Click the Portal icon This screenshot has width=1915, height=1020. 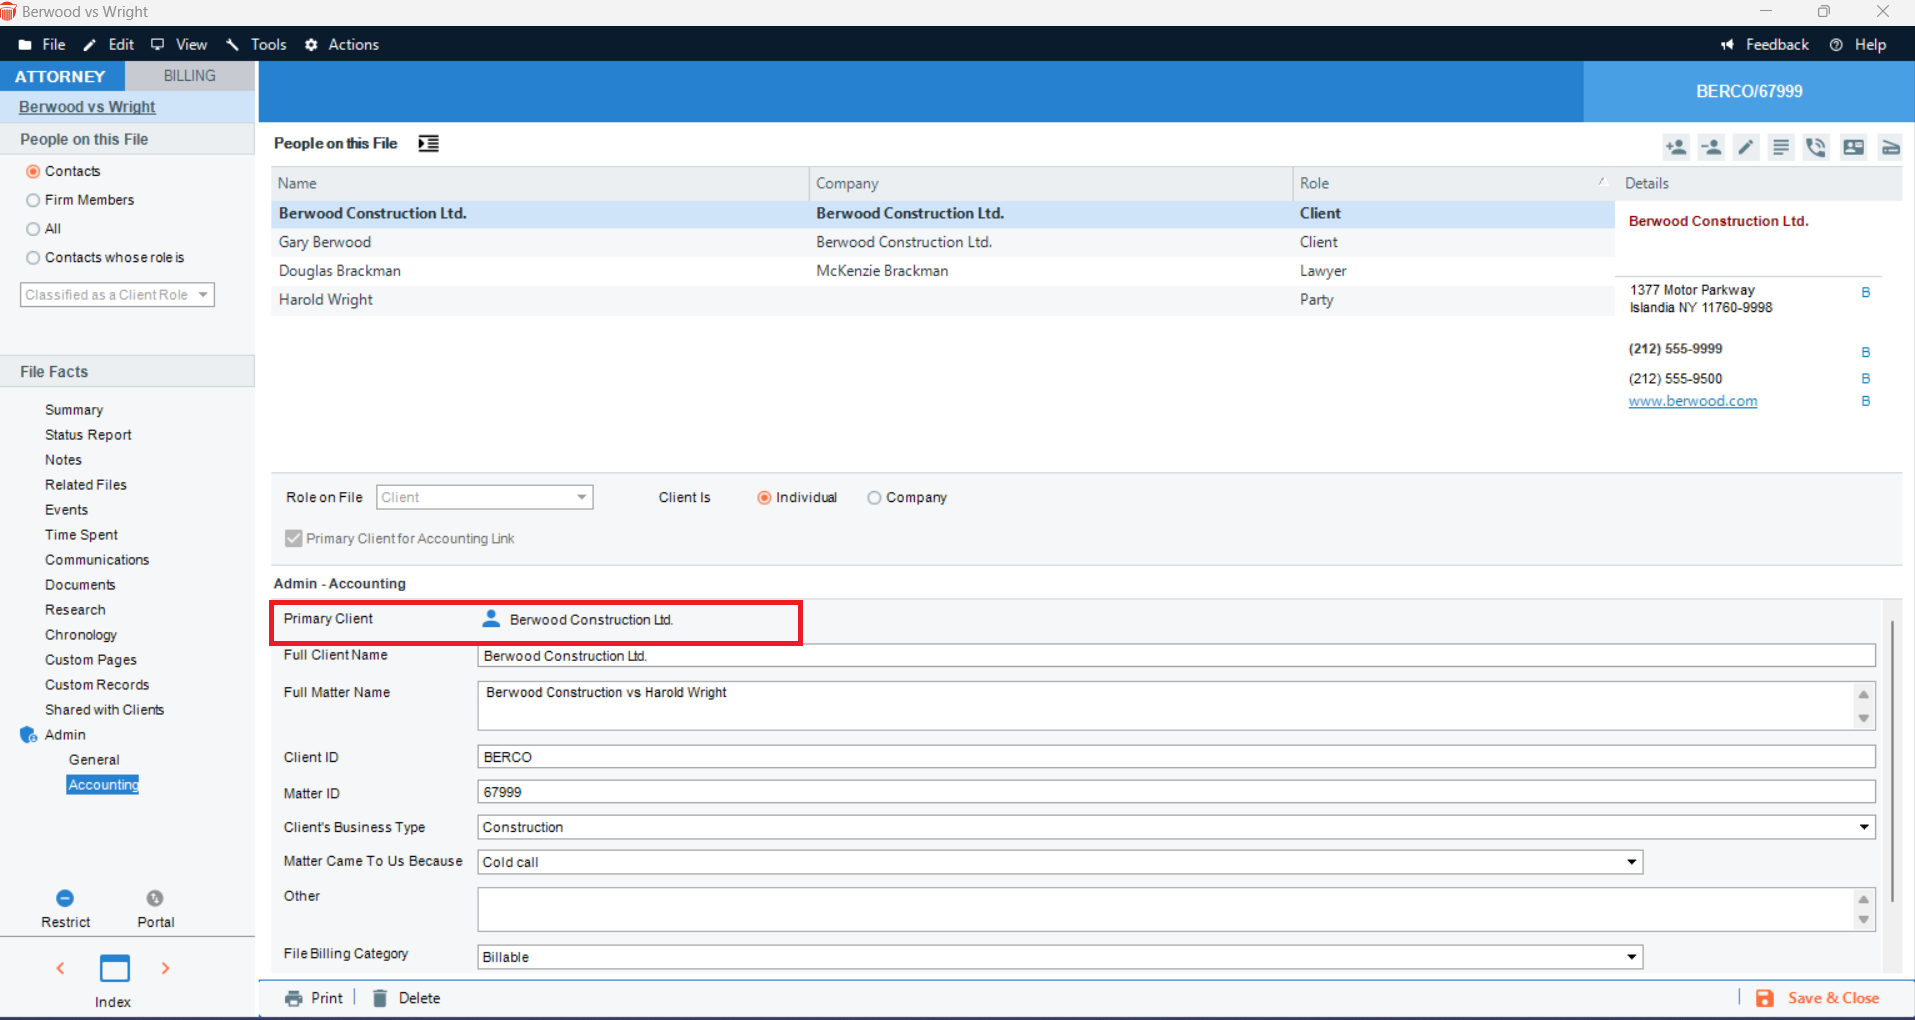coord(155,898)
